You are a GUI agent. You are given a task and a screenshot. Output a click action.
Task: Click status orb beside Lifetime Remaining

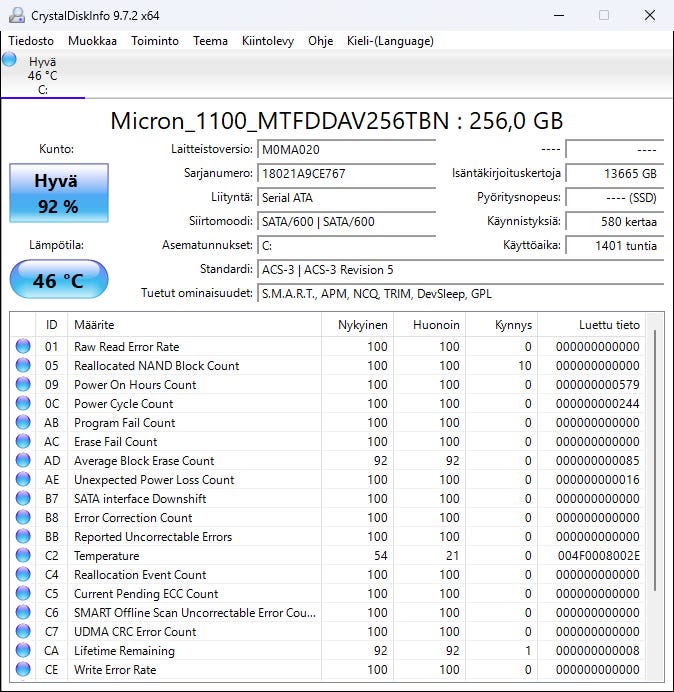tap(23, 651)
